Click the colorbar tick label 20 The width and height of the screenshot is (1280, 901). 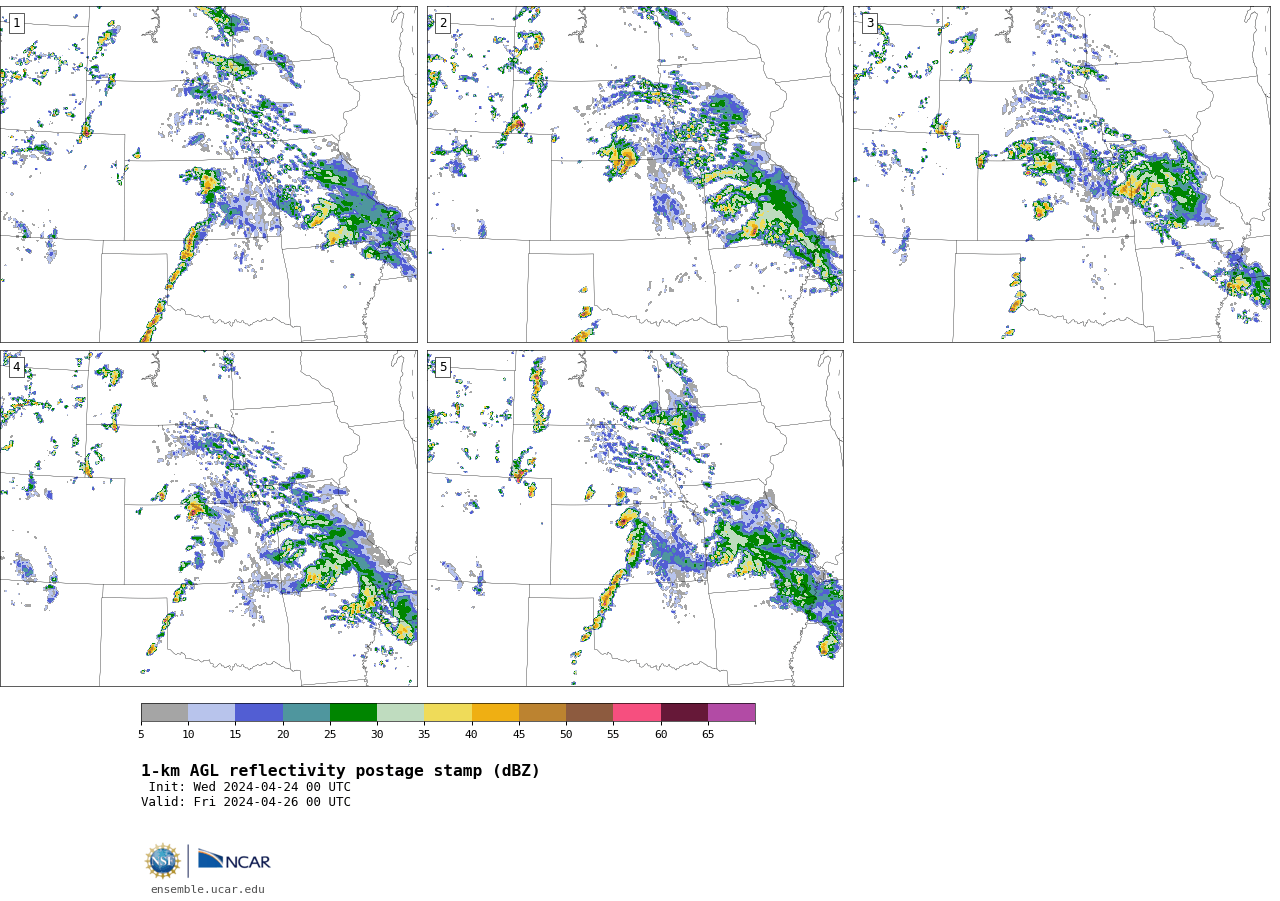(x=283, y=735)
